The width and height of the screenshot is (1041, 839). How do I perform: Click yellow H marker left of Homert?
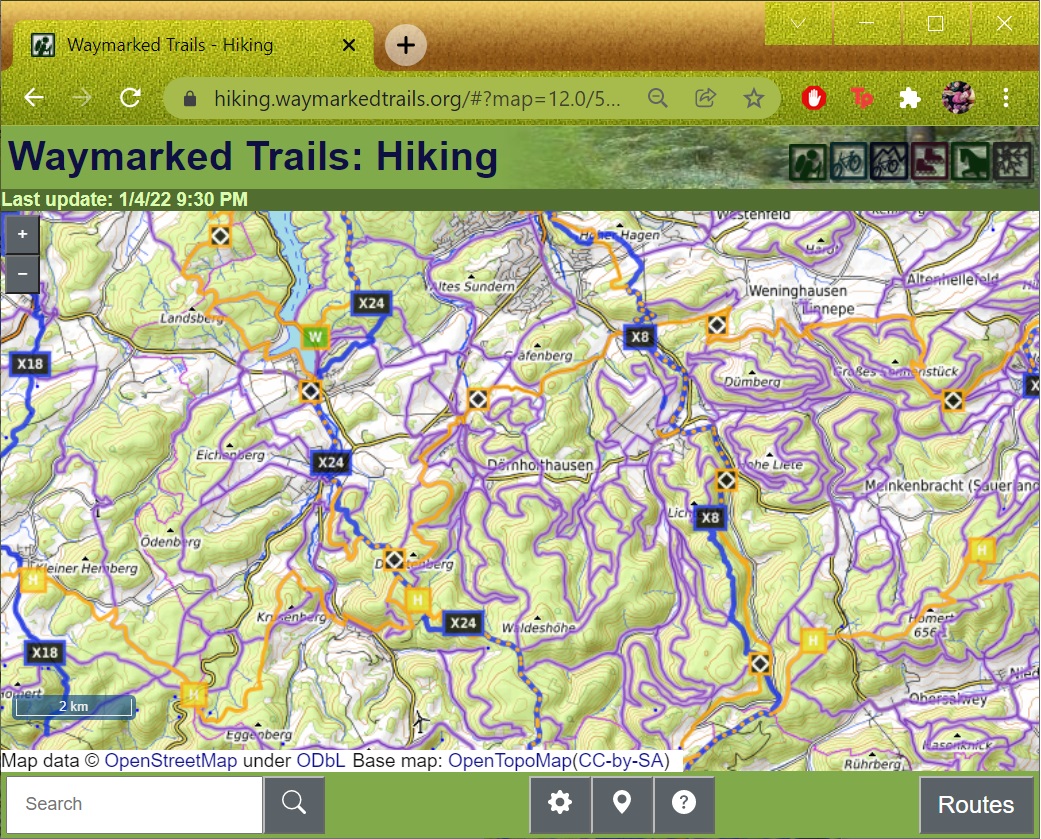[x=813, y=641]
